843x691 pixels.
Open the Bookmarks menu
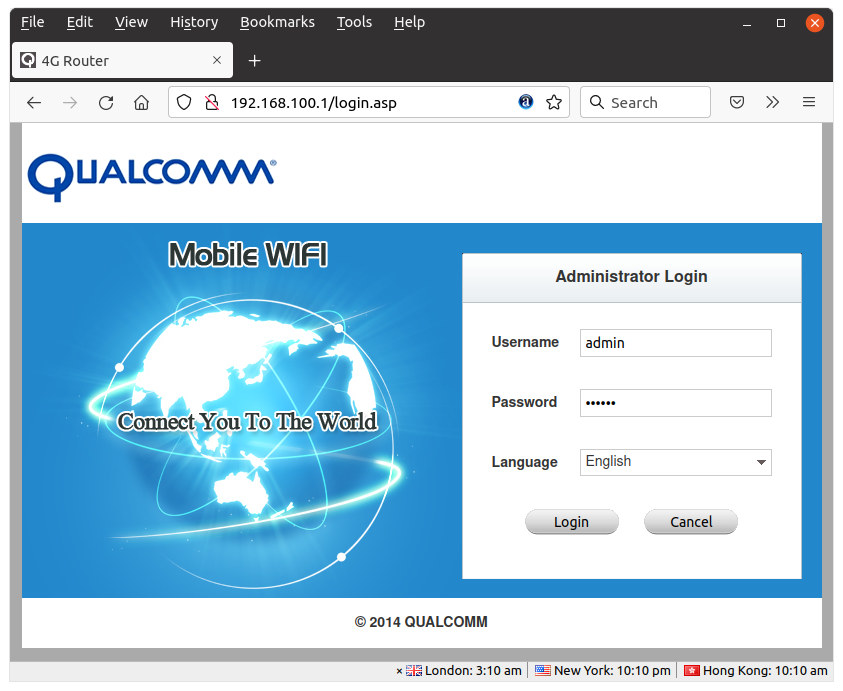(277, 22)
